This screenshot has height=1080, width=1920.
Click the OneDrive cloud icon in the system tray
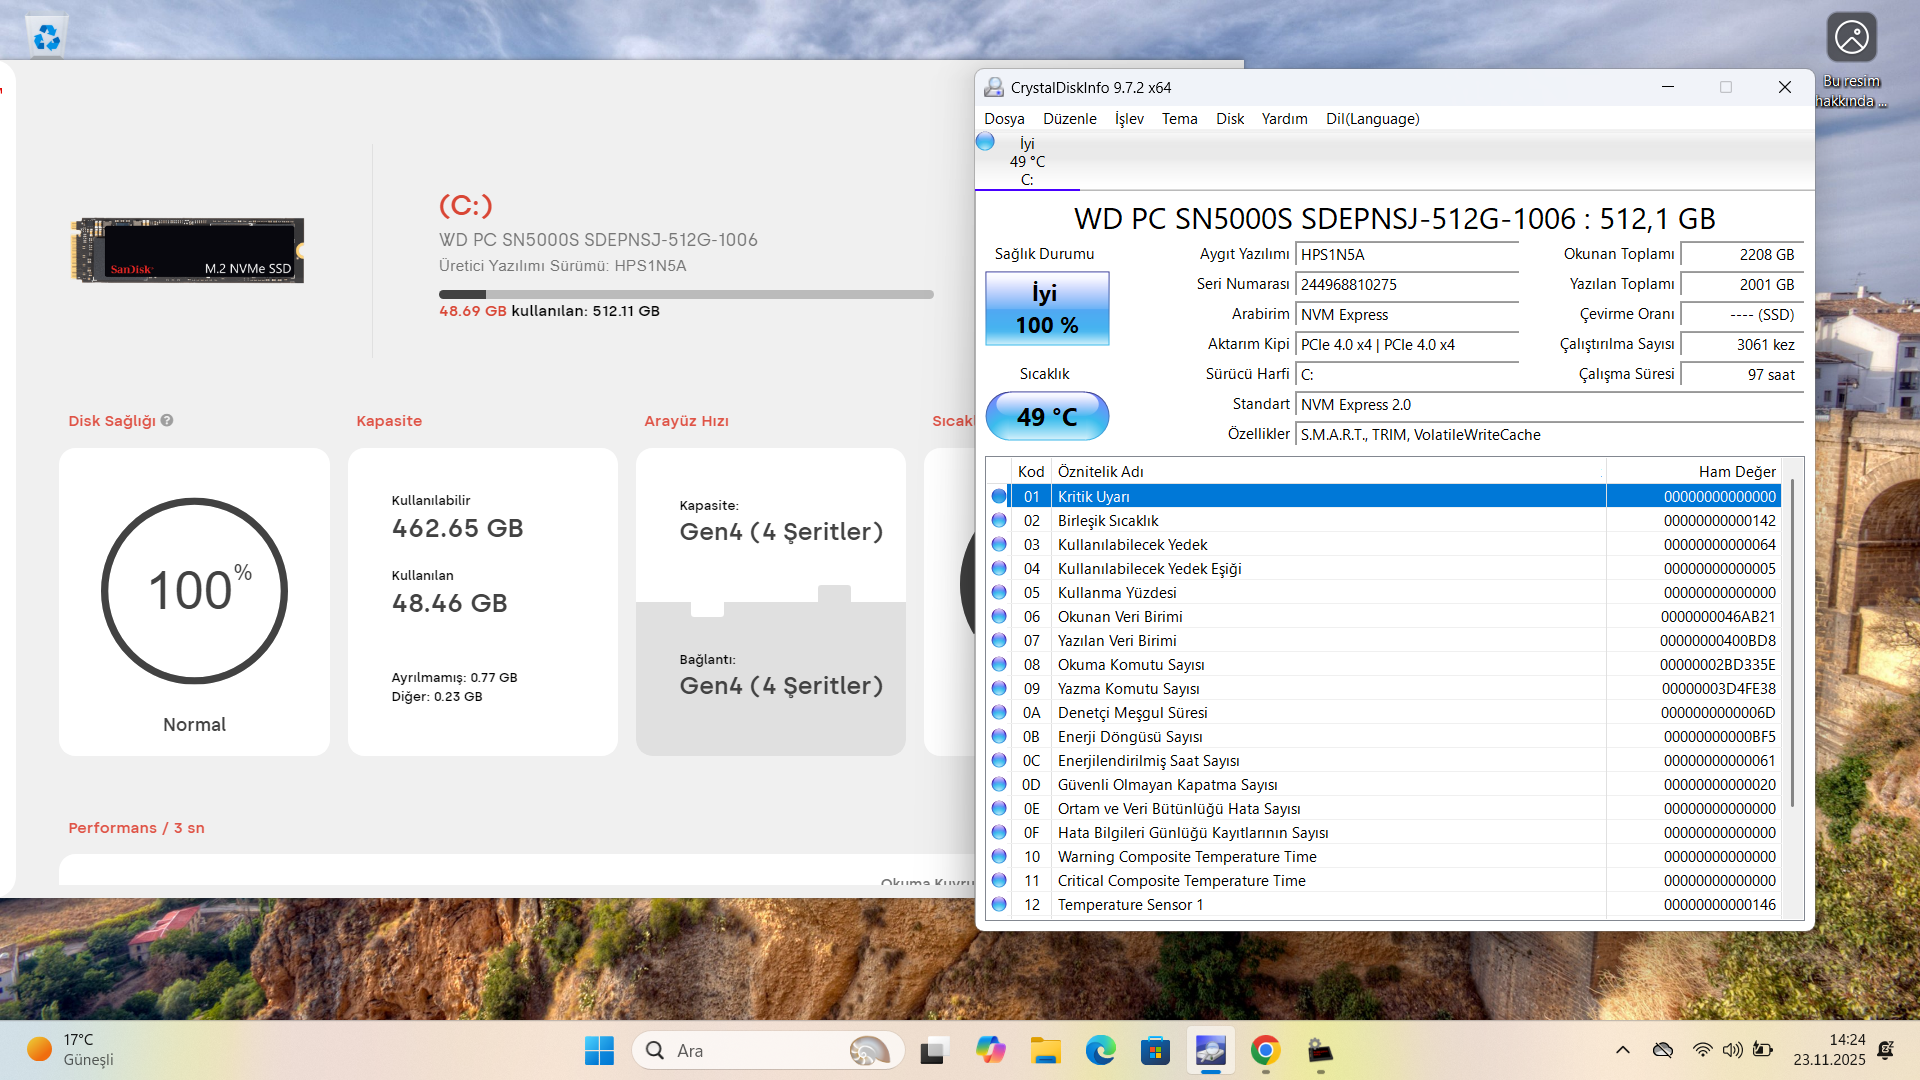click(1663, 1050)
